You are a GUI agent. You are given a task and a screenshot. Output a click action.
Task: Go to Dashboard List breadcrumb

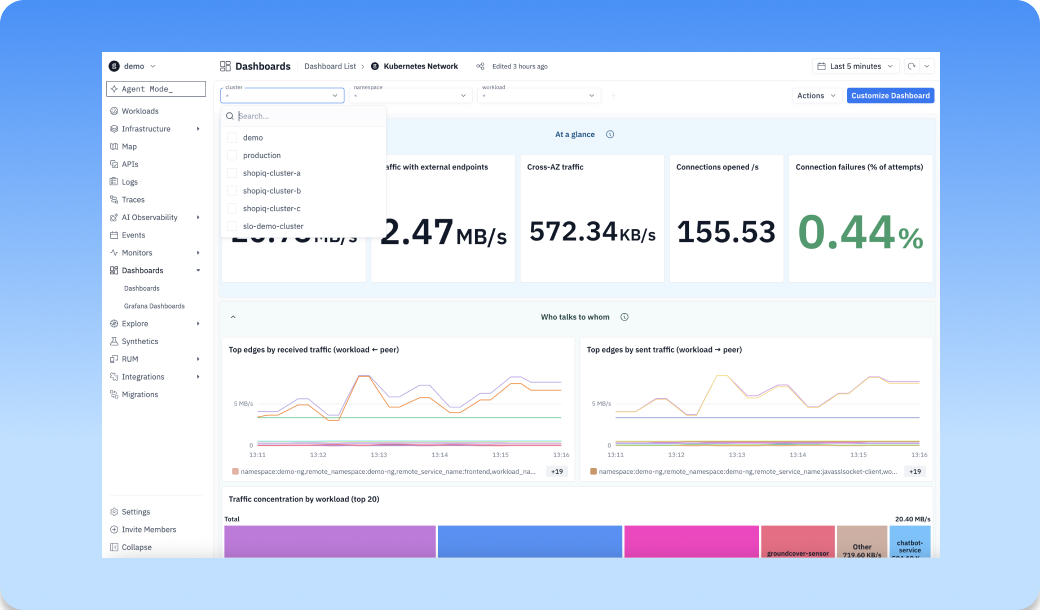point(330,66)
